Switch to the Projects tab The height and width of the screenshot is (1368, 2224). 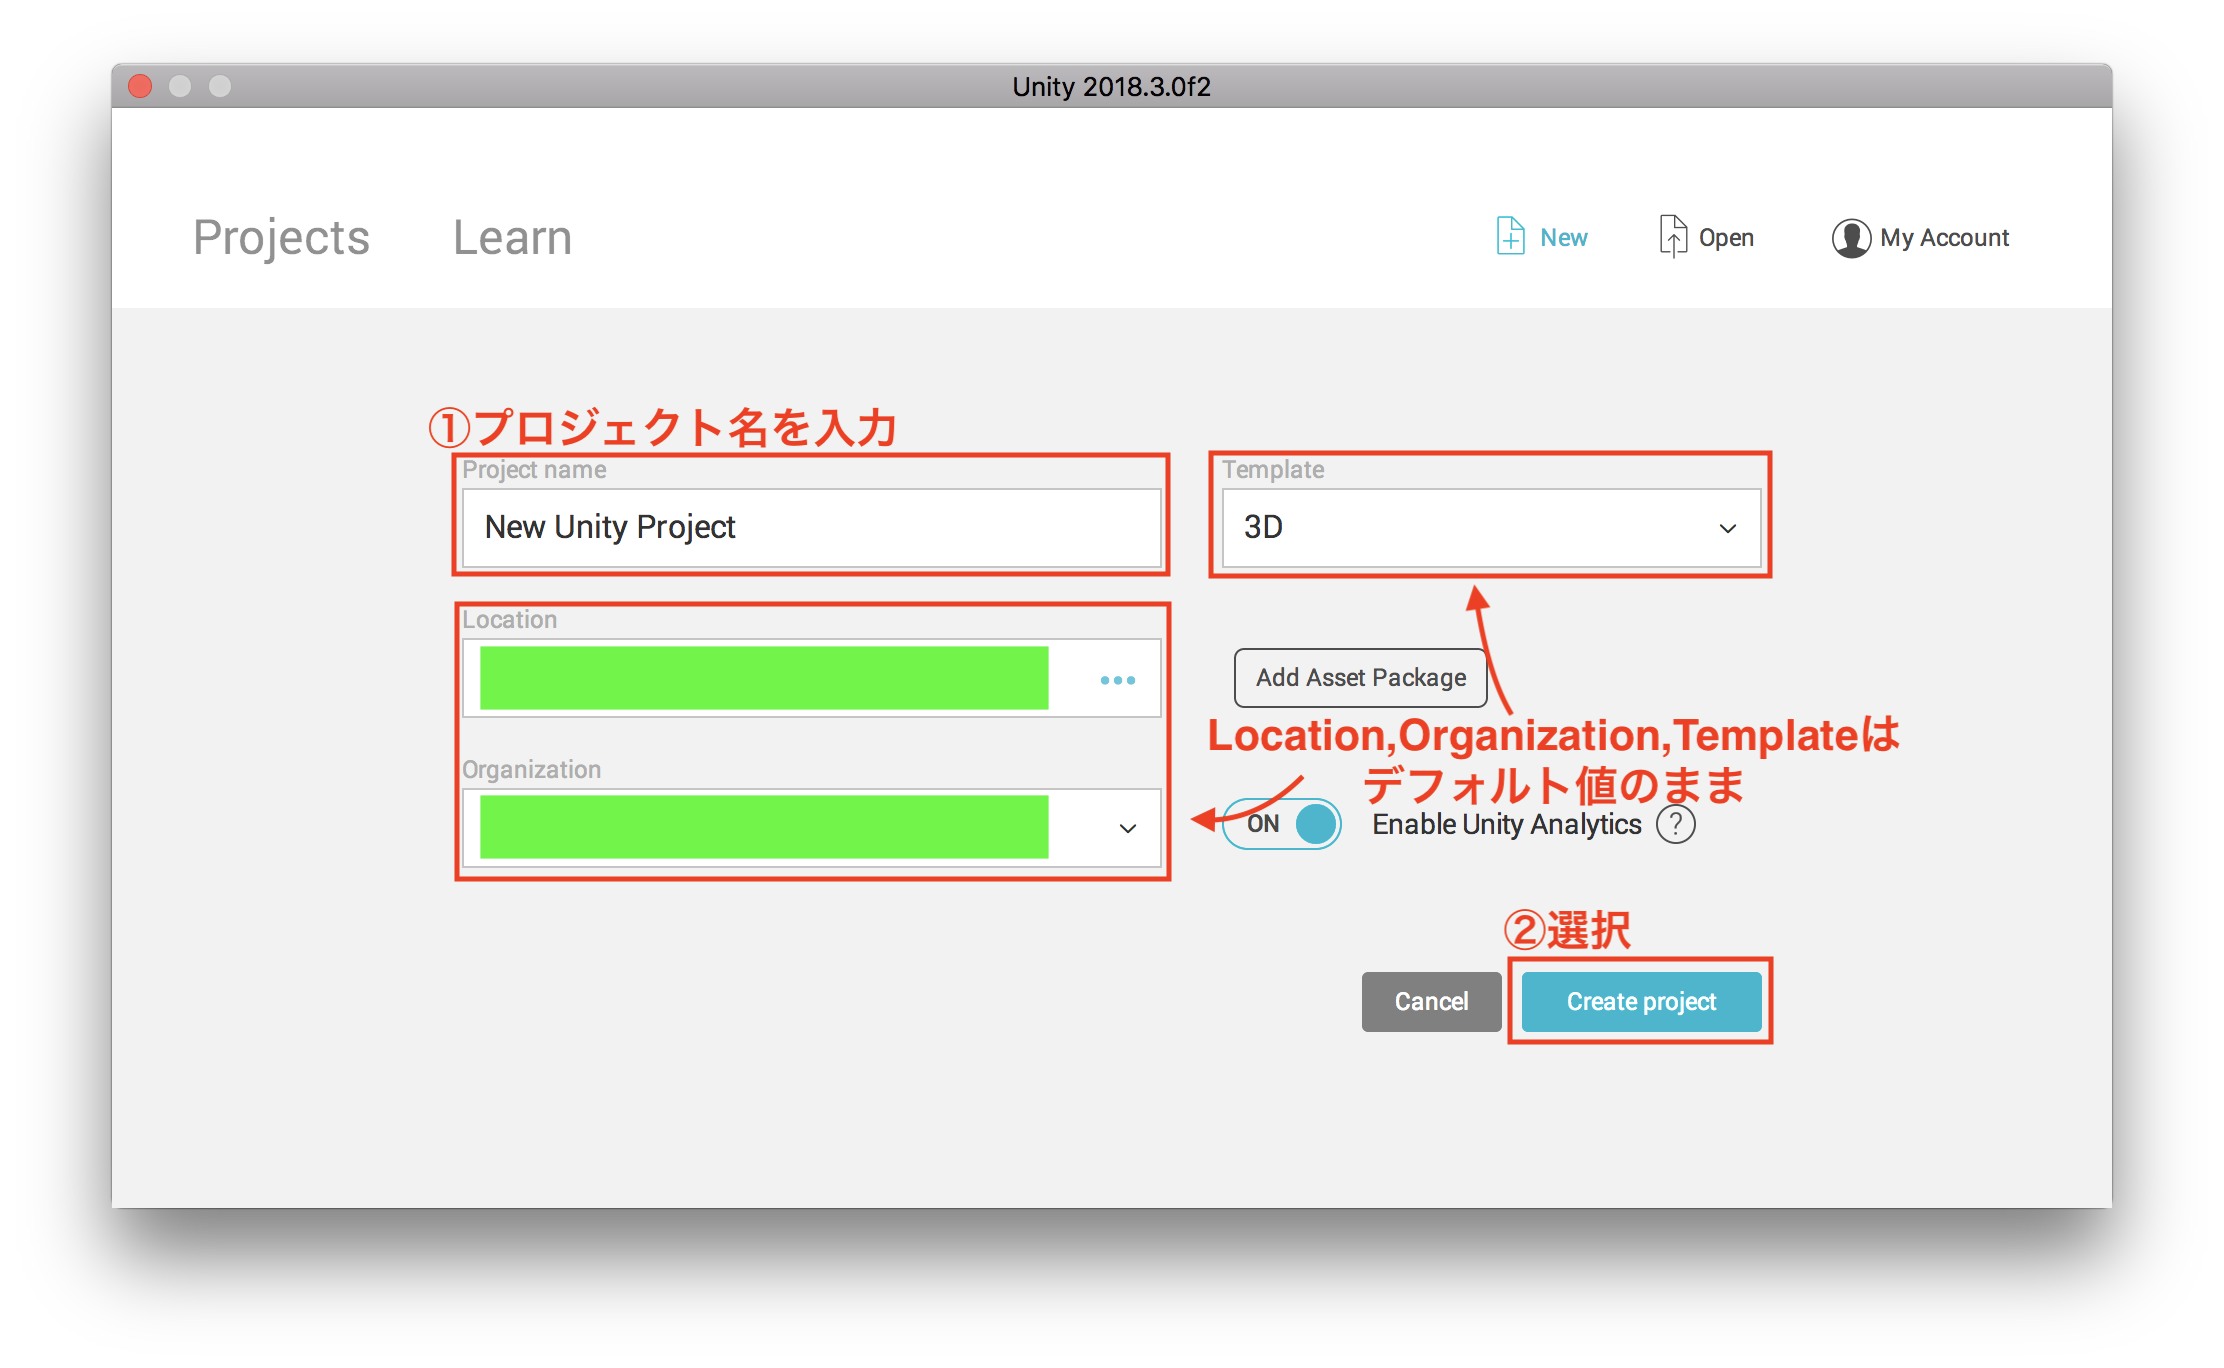[281, 238]
